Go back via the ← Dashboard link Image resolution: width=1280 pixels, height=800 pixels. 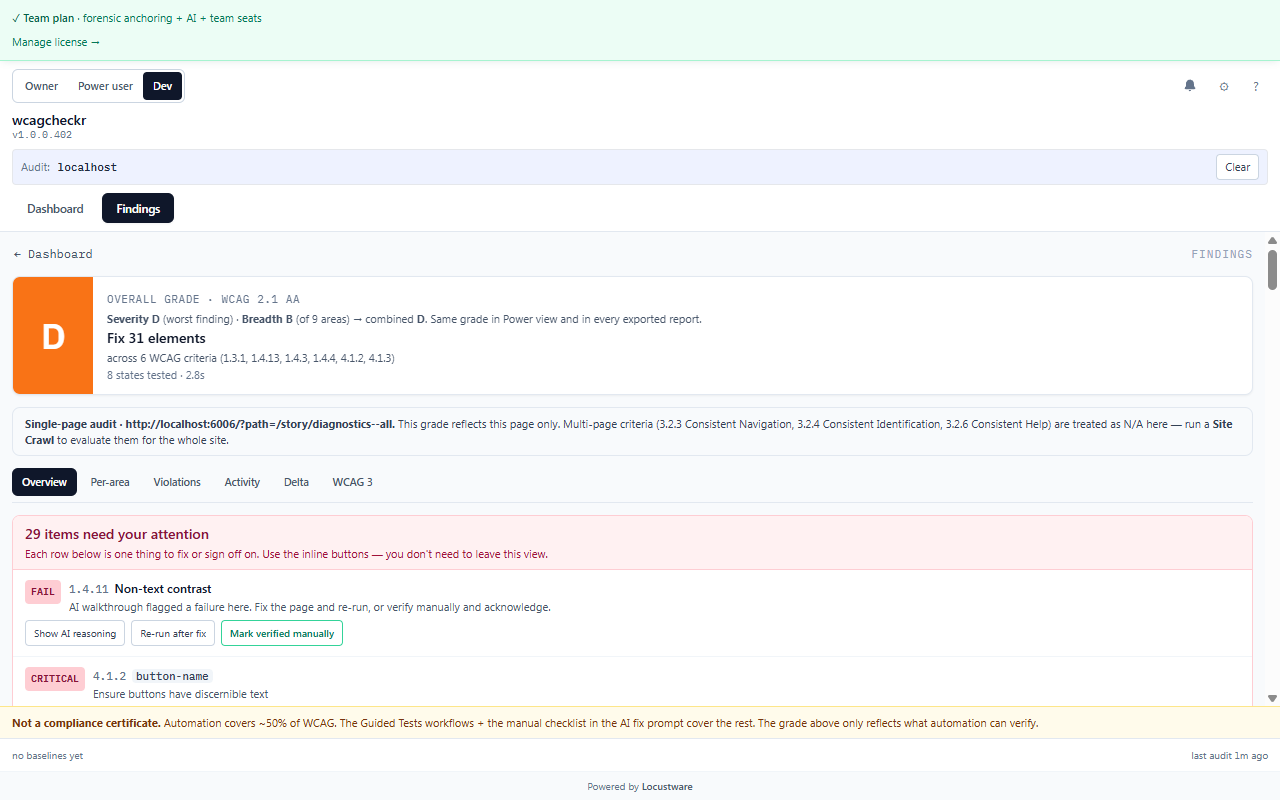[x=53, y=254]
